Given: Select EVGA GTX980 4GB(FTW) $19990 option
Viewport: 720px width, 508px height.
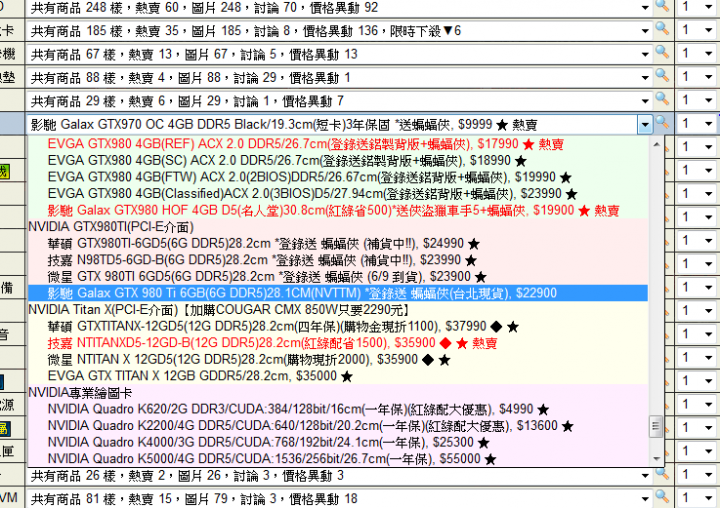Looking at the screenshot, I should coord(338,177).
